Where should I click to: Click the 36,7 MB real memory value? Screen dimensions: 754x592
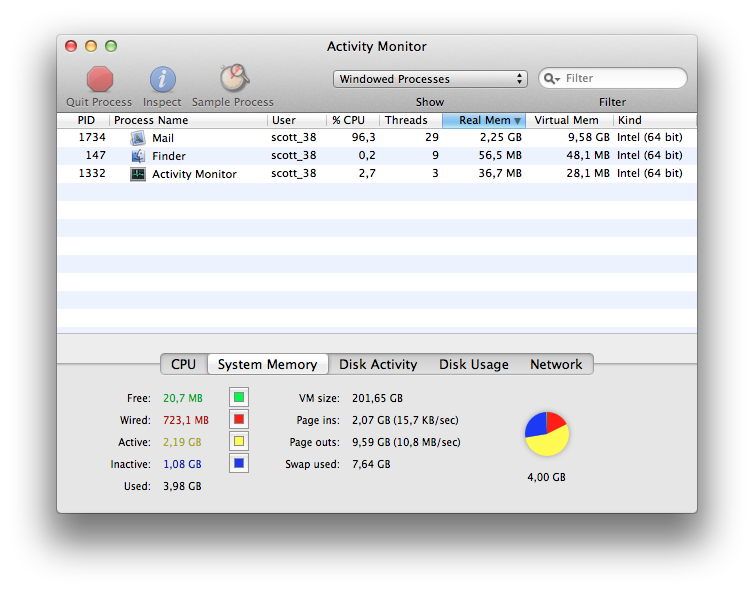[500, 173]
